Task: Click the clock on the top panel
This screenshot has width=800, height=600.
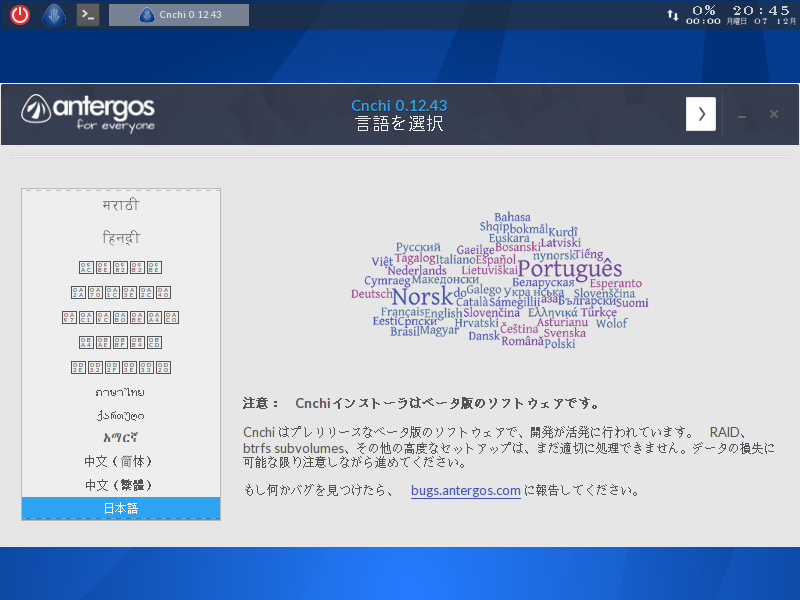Action: pos(749,9)
